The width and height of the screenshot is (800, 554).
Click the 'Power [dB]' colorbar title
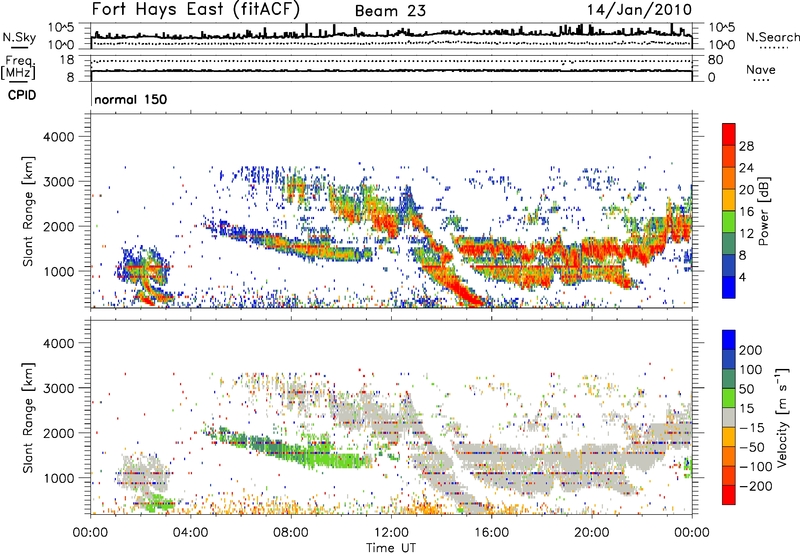pyautogui.click(x=764, y=211)
